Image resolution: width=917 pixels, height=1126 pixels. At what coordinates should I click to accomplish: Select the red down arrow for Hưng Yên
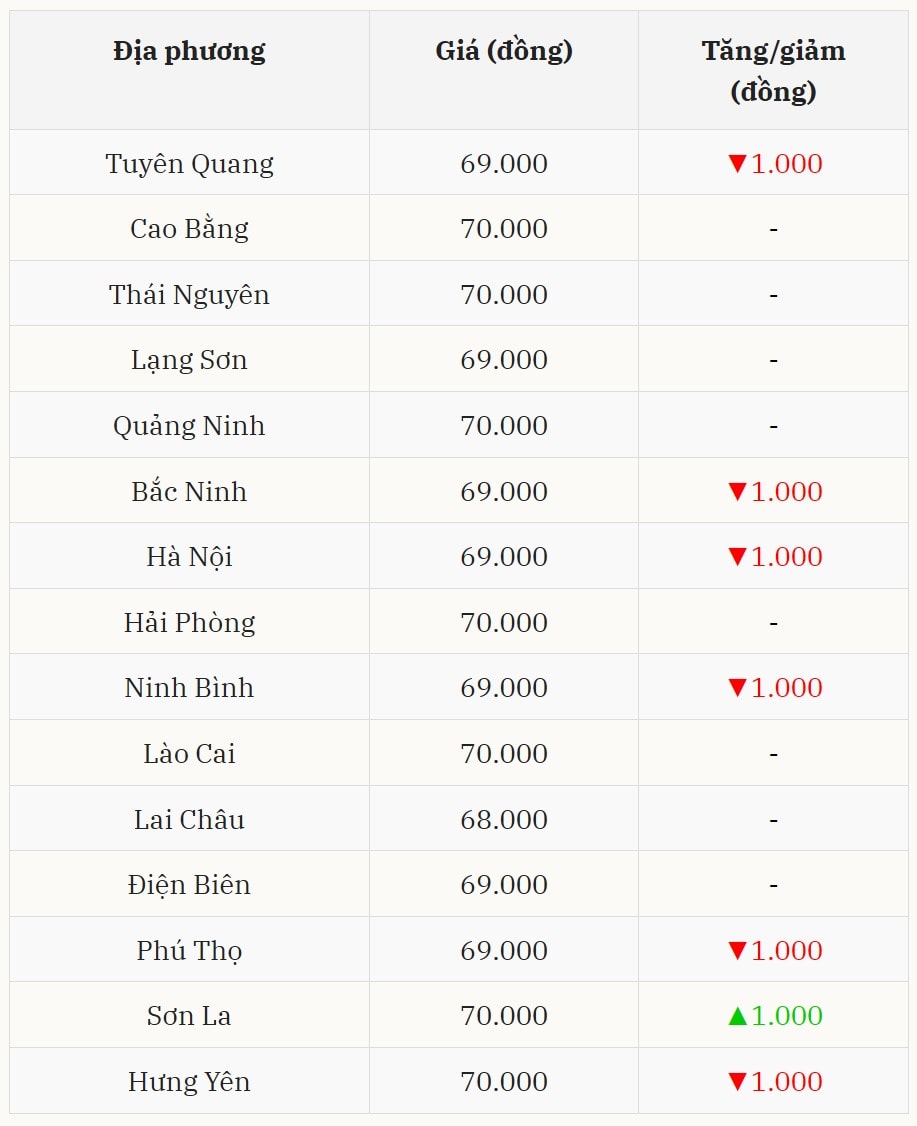(737, 1082)
